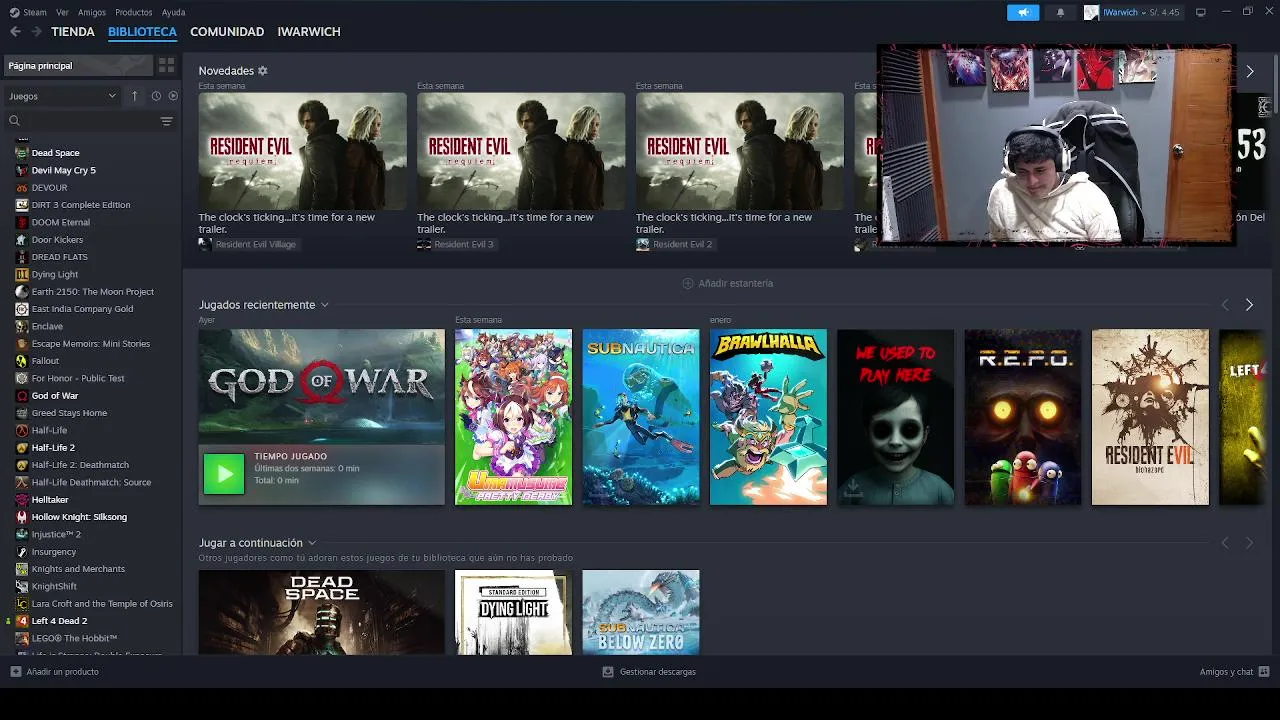Switch the library to grid view
The width and height of the screenshot is (1280, 720).
coord(167,65)
